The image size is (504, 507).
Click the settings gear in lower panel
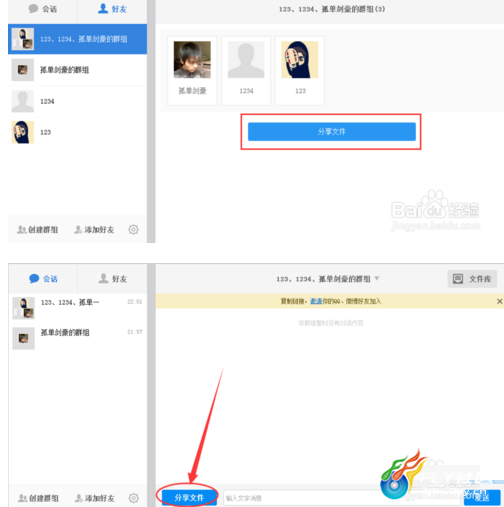[134, 498]
